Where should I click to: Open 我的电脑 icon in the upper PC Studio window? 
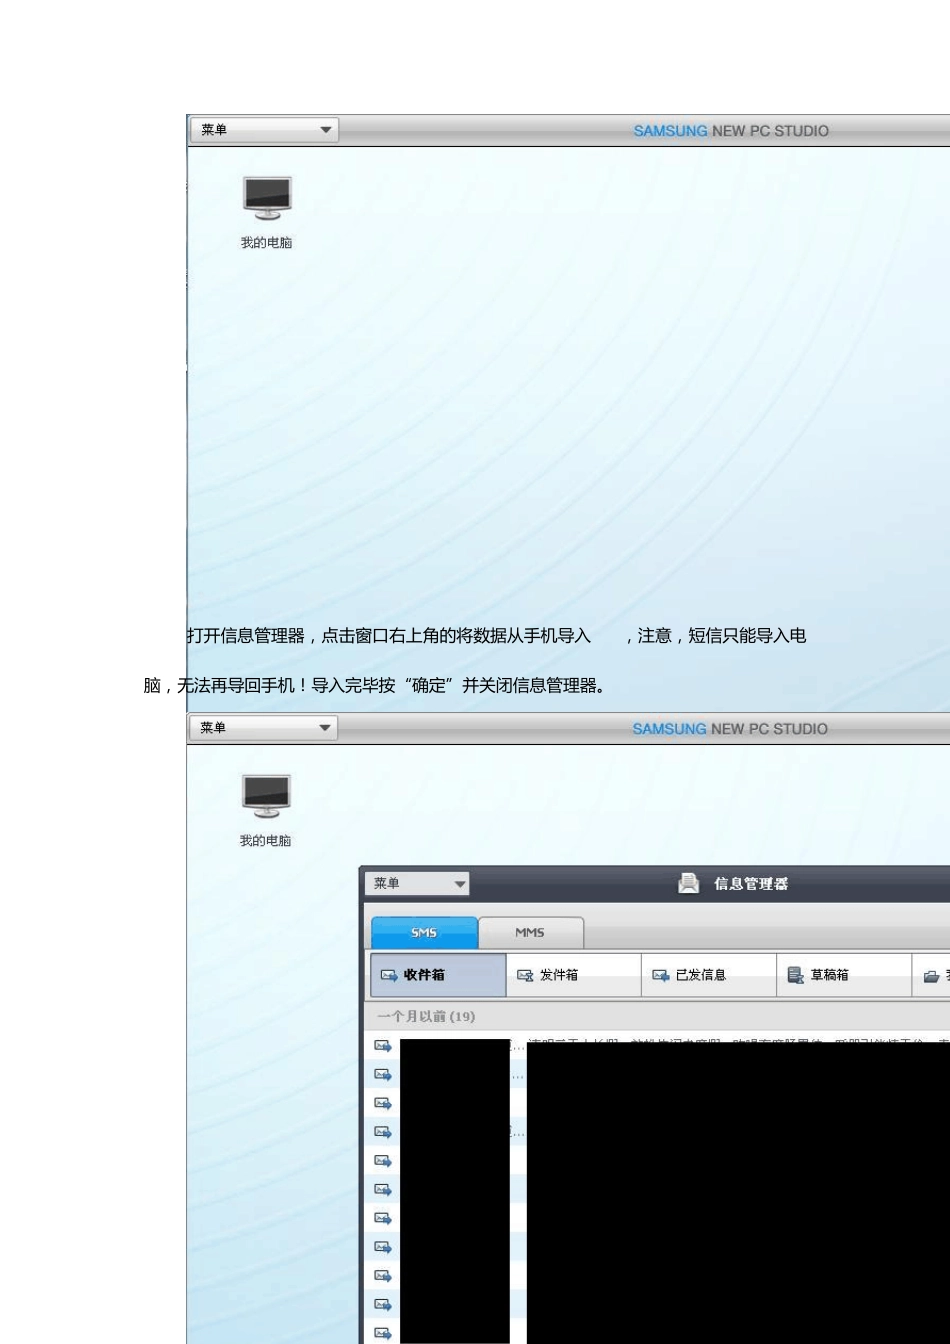pyautogui.click(x=267, y=211)
